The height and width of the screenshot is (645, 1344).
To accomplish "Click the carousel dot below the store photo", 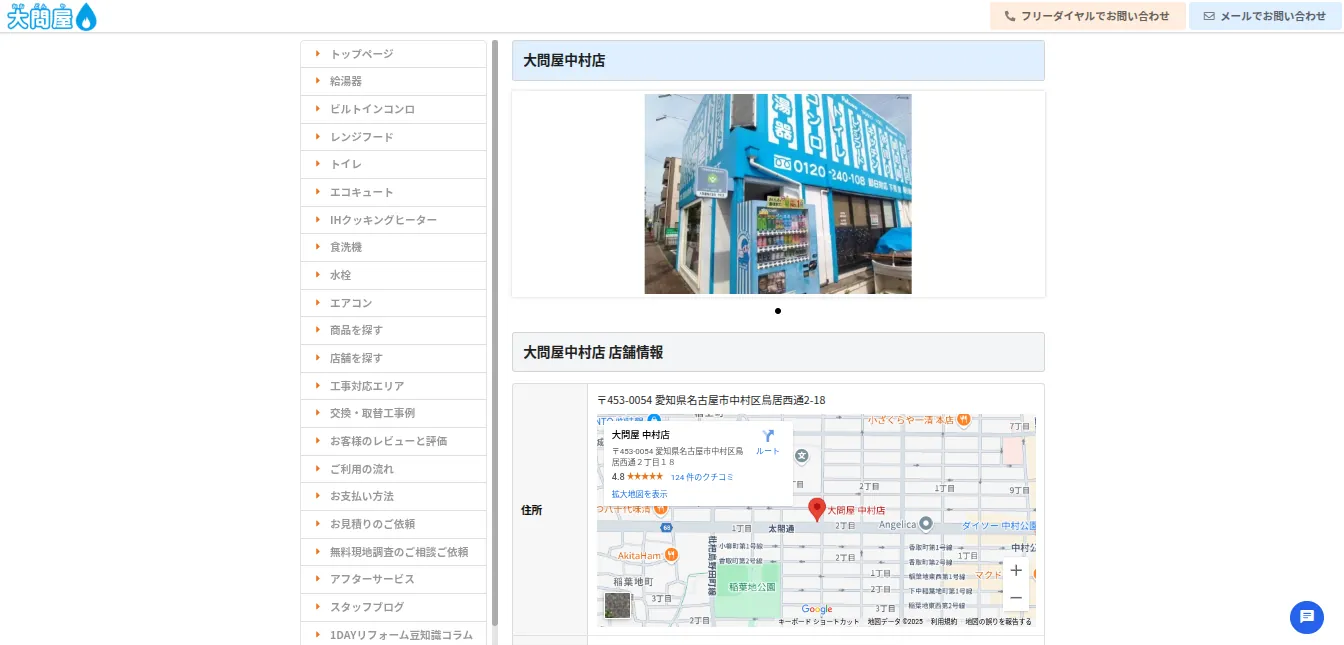I will [778, 311].
